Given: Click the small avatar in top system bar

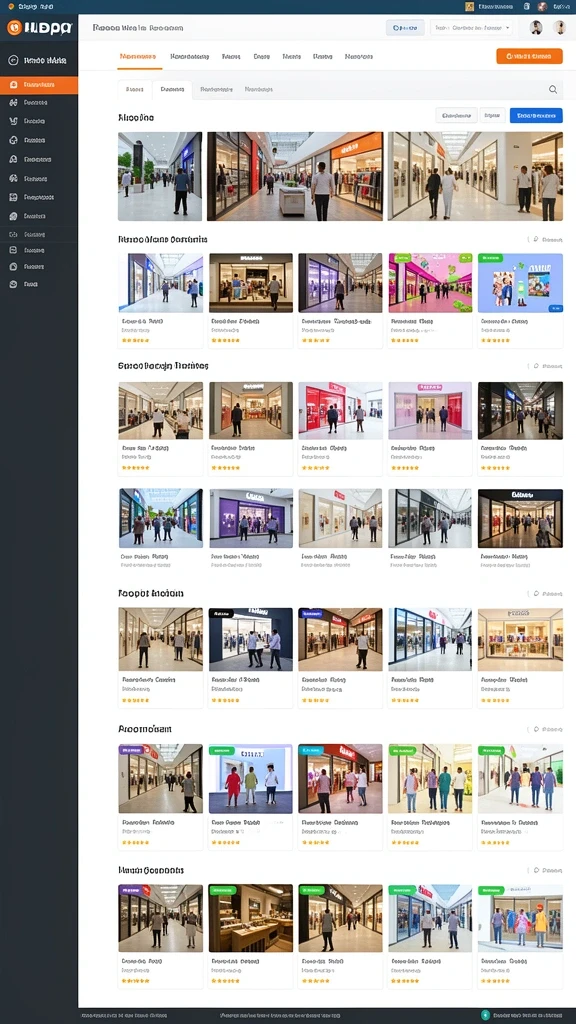Looking at the screenshot, I should (x=541, y=6).
